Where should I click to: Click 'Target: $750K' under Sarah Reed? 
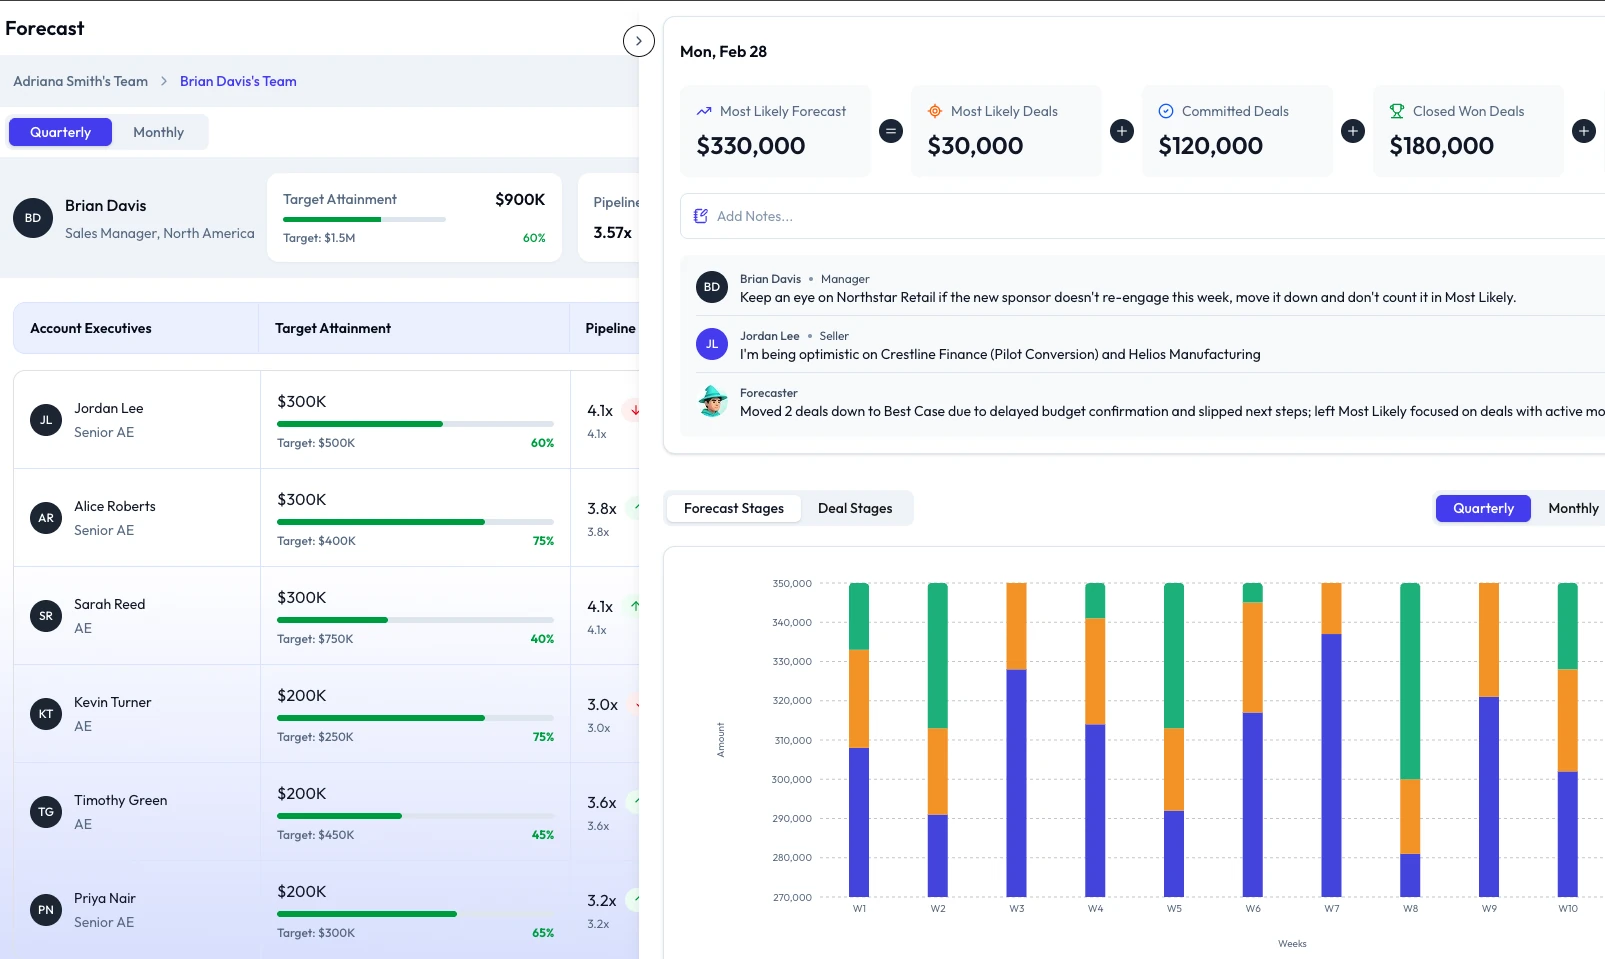click(315, 639)
